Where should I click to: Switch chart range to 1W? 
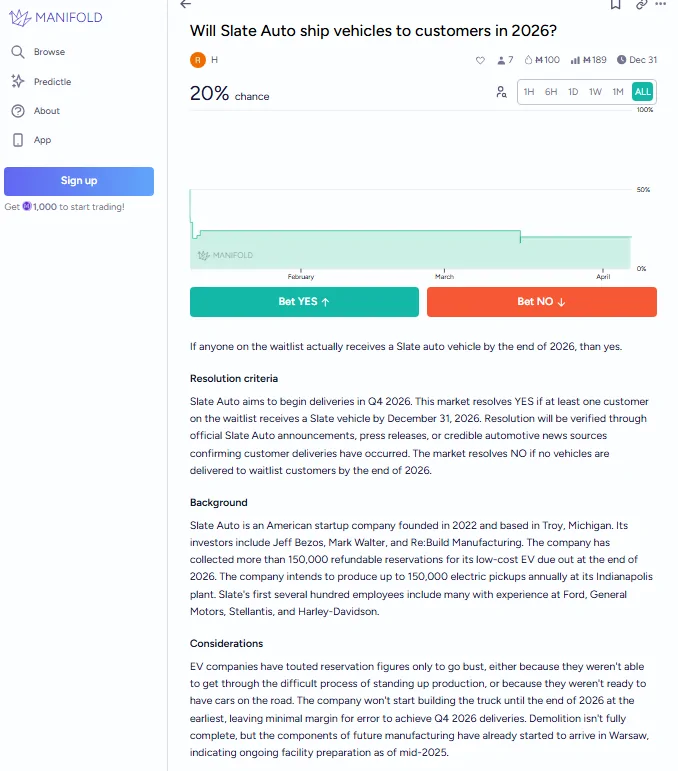595,92
